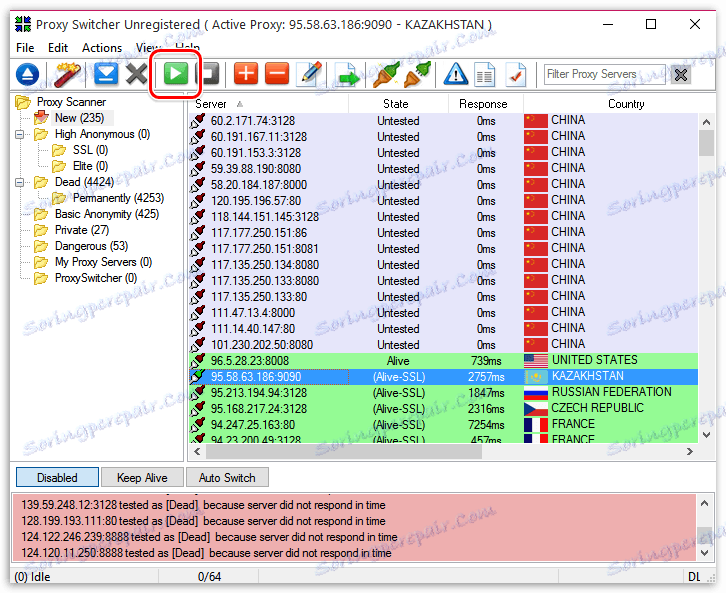Click the Filter Proxy Servers input field
The image size is (726, 593).
pos(604,74)
